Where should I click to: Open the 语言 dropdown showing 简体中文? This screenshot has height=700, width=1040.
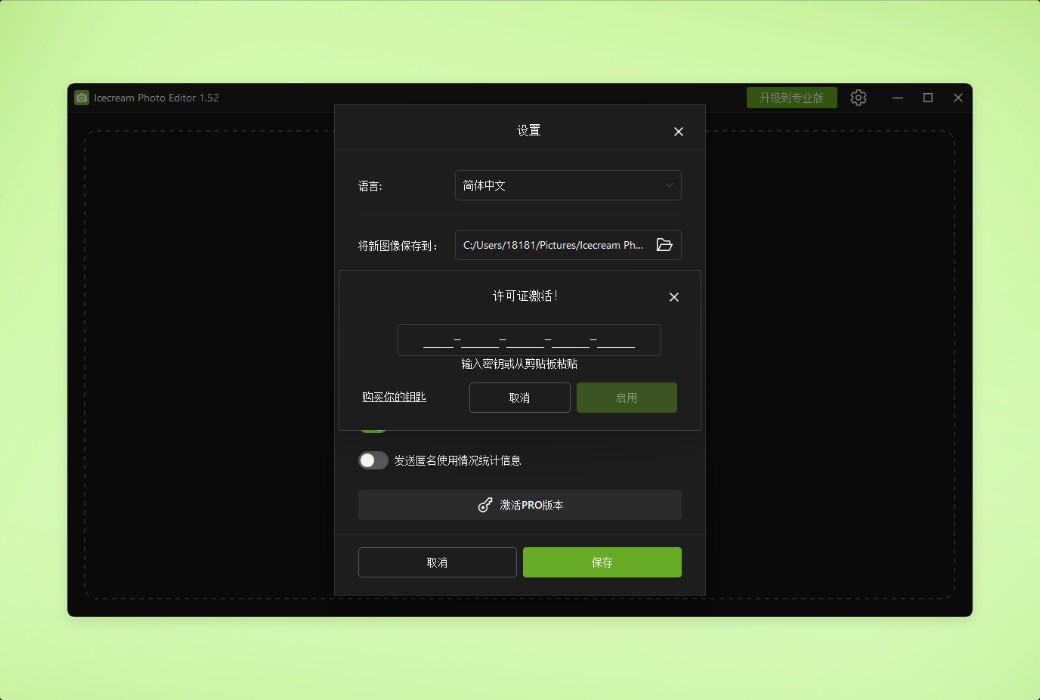(568, 185)
